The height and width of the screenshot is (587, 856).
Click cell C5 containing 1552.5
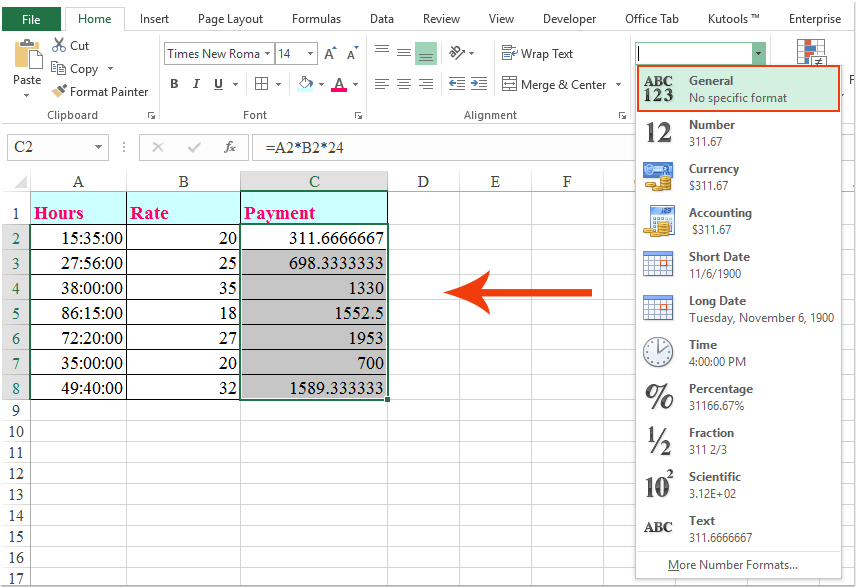(314, 313)
